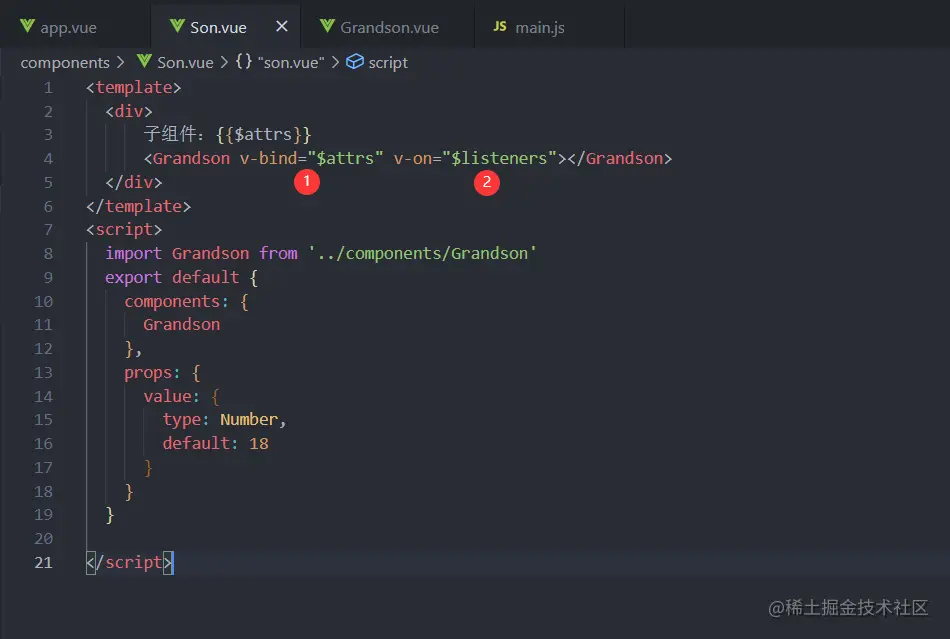Screen dimensions: 950x639
Task: Click Grandson on line 11
Action: point(182,325)
